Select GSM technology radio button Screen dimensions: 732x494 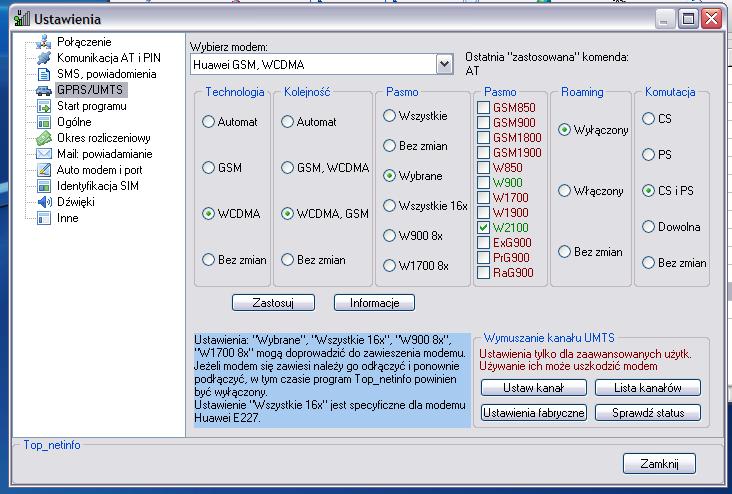[209, 168]
